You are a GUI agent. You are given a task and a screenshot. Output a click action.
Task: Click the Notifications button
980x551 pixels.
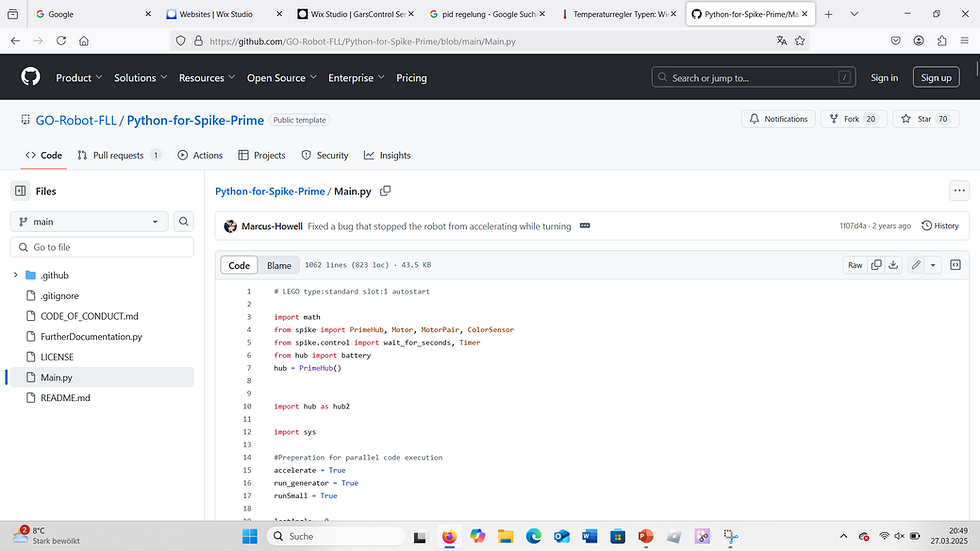778,119
